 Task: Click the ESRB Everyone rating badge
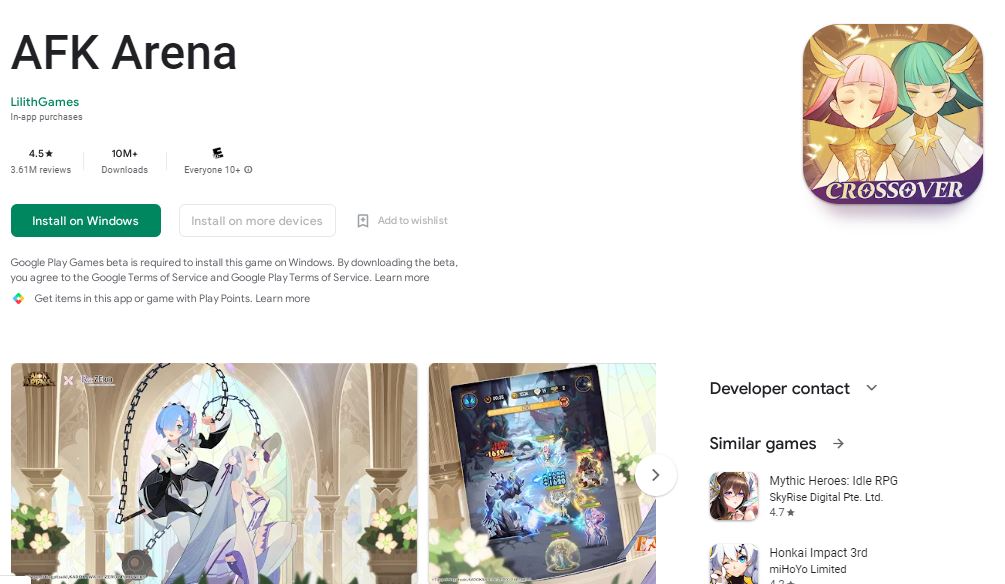(218, 153)
